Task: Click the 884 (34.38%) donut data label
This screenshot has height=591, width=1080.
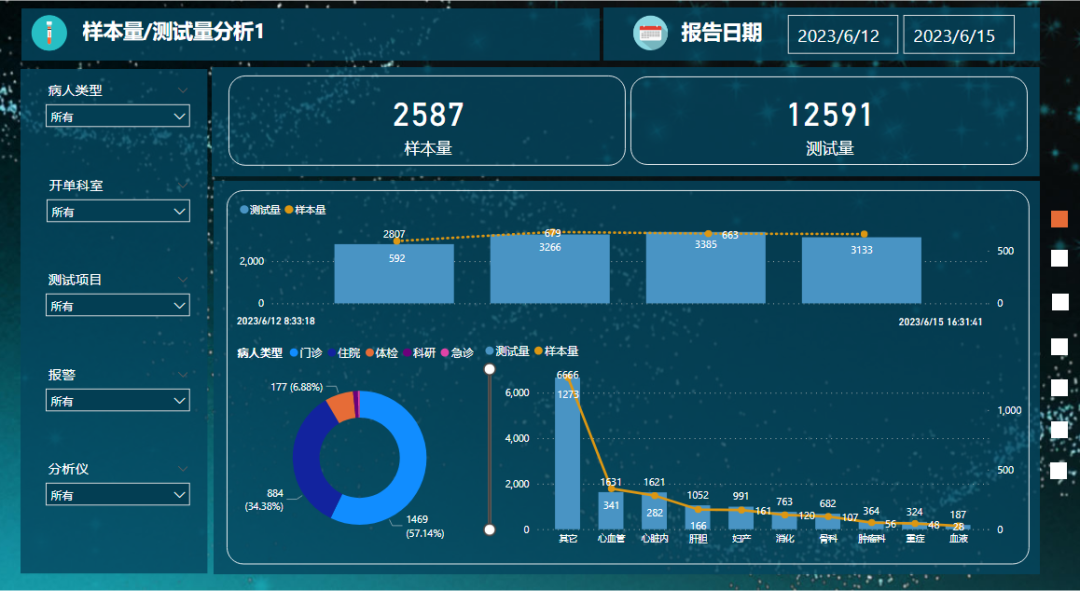Action: pyautogui.click(x=265, y=500)
